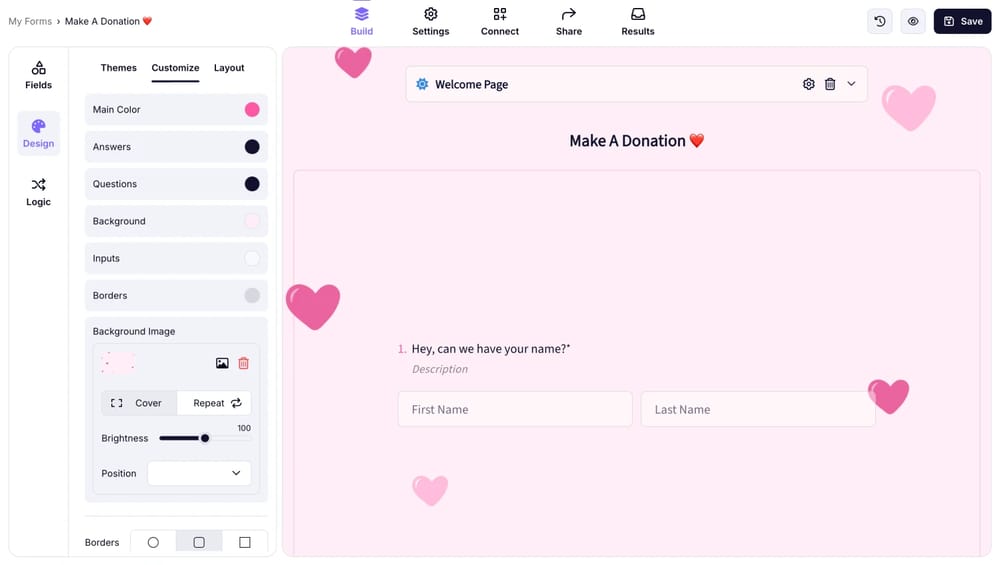The image size is (1000, 565).
Task: Open Welcome Page gear settings
Action: click(x=809, y=84)
